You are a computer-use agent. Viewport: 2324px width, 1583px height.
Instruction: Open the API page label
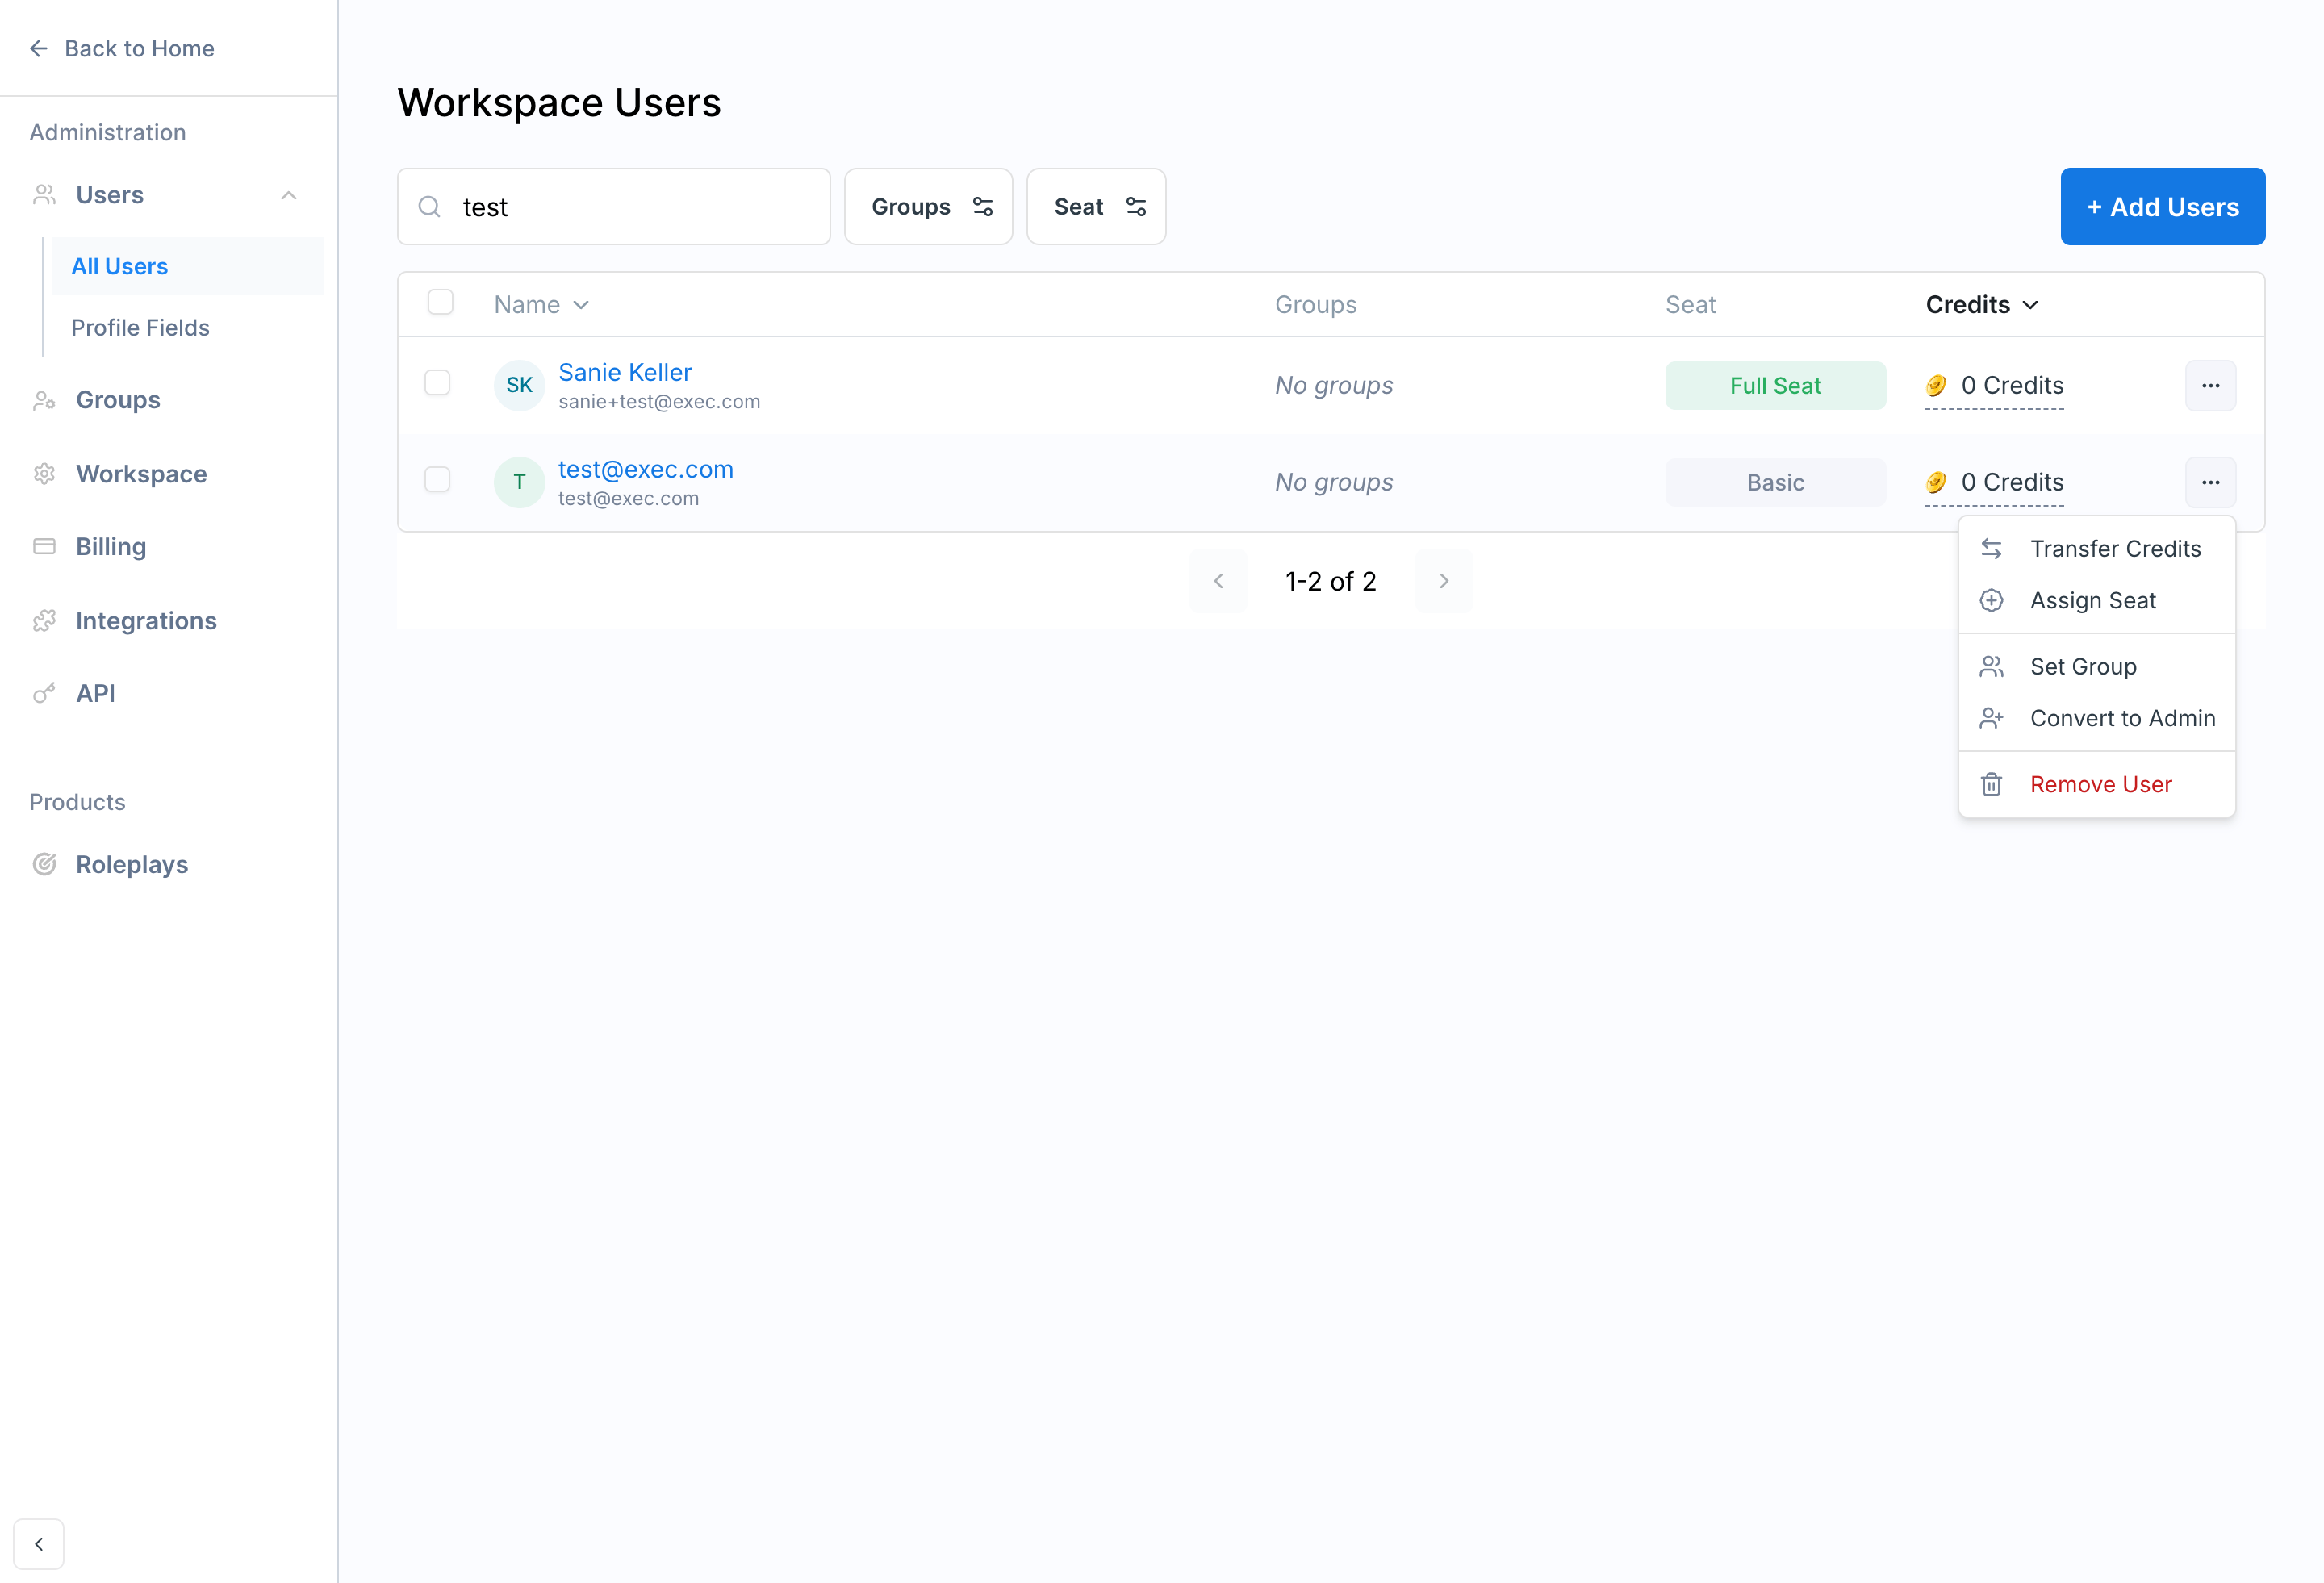96,693
